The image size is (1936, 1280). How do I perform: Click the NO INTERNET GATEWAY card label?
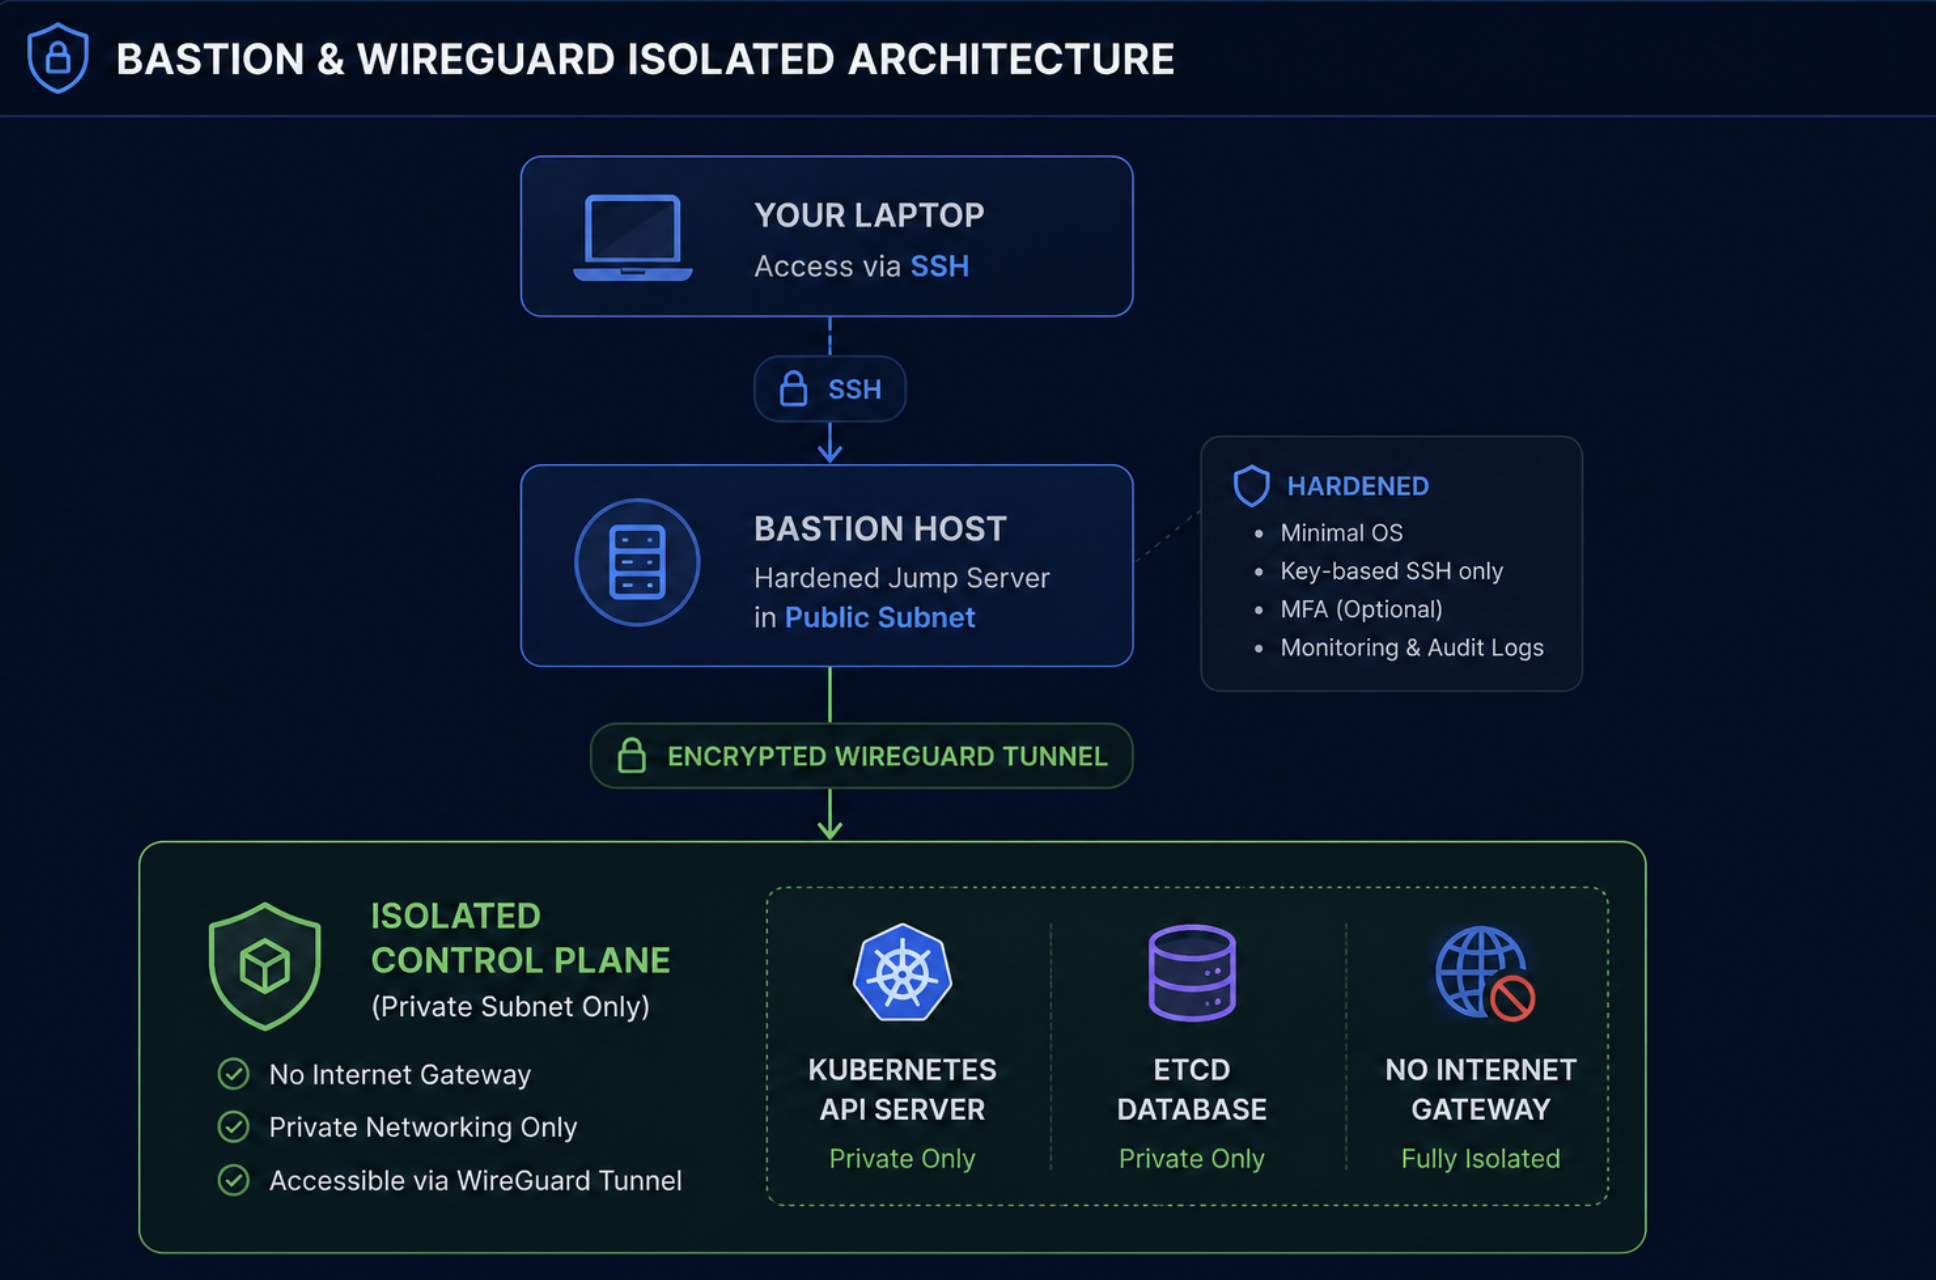[x=1481, y=1089]
